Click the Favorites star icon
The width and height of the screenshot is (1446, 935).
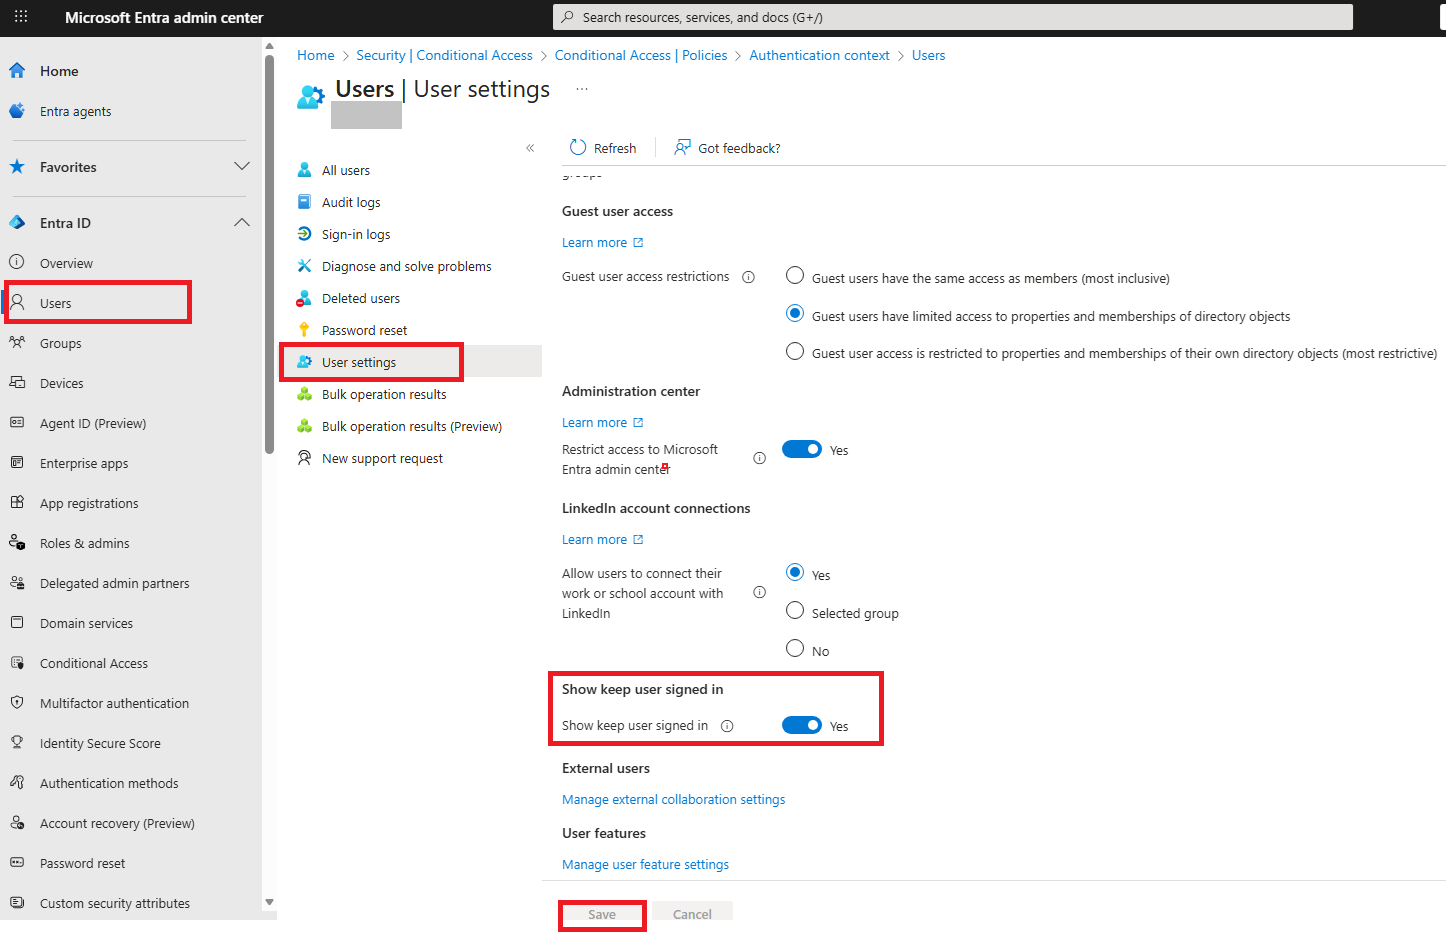[17, 167]
